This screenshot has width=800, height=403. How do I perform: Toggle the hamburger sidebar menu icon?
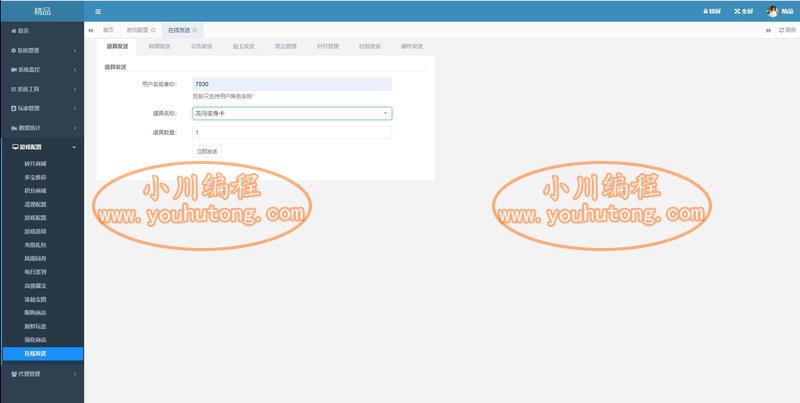pos(98,11)
